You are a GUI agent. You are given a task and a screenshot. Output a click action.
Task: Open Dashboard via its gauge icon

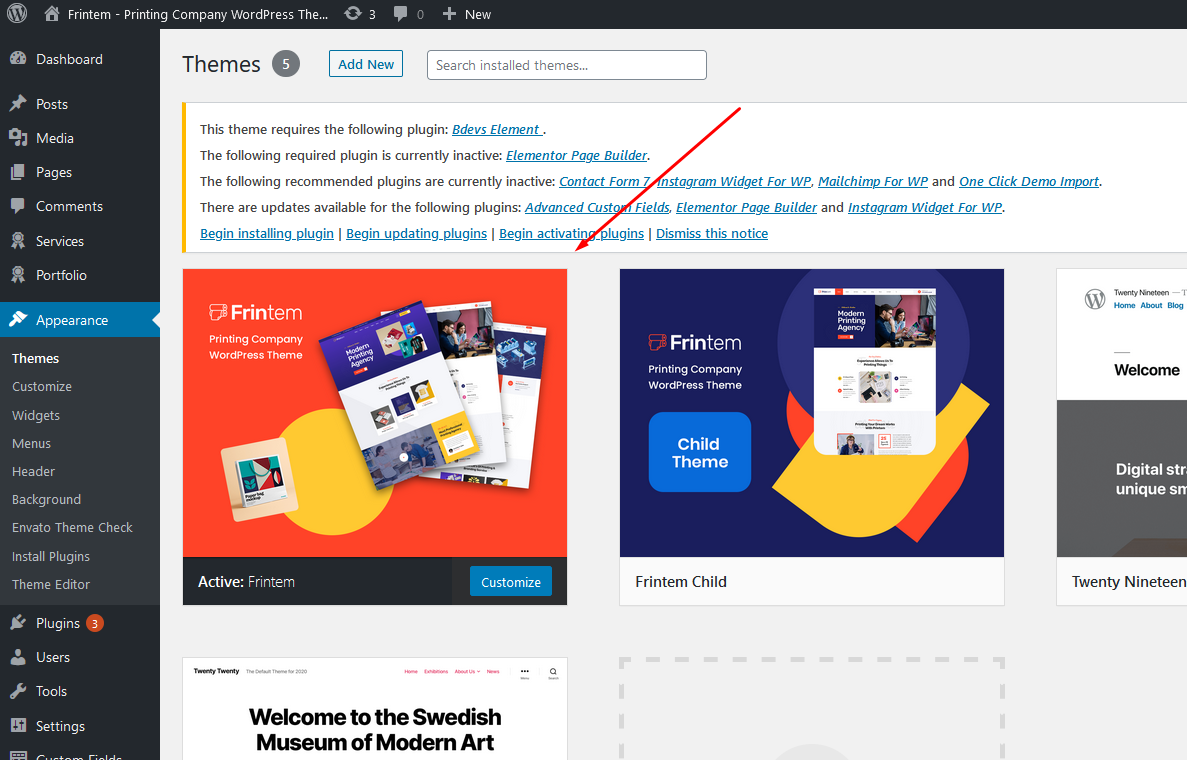(x=18, y=58)
